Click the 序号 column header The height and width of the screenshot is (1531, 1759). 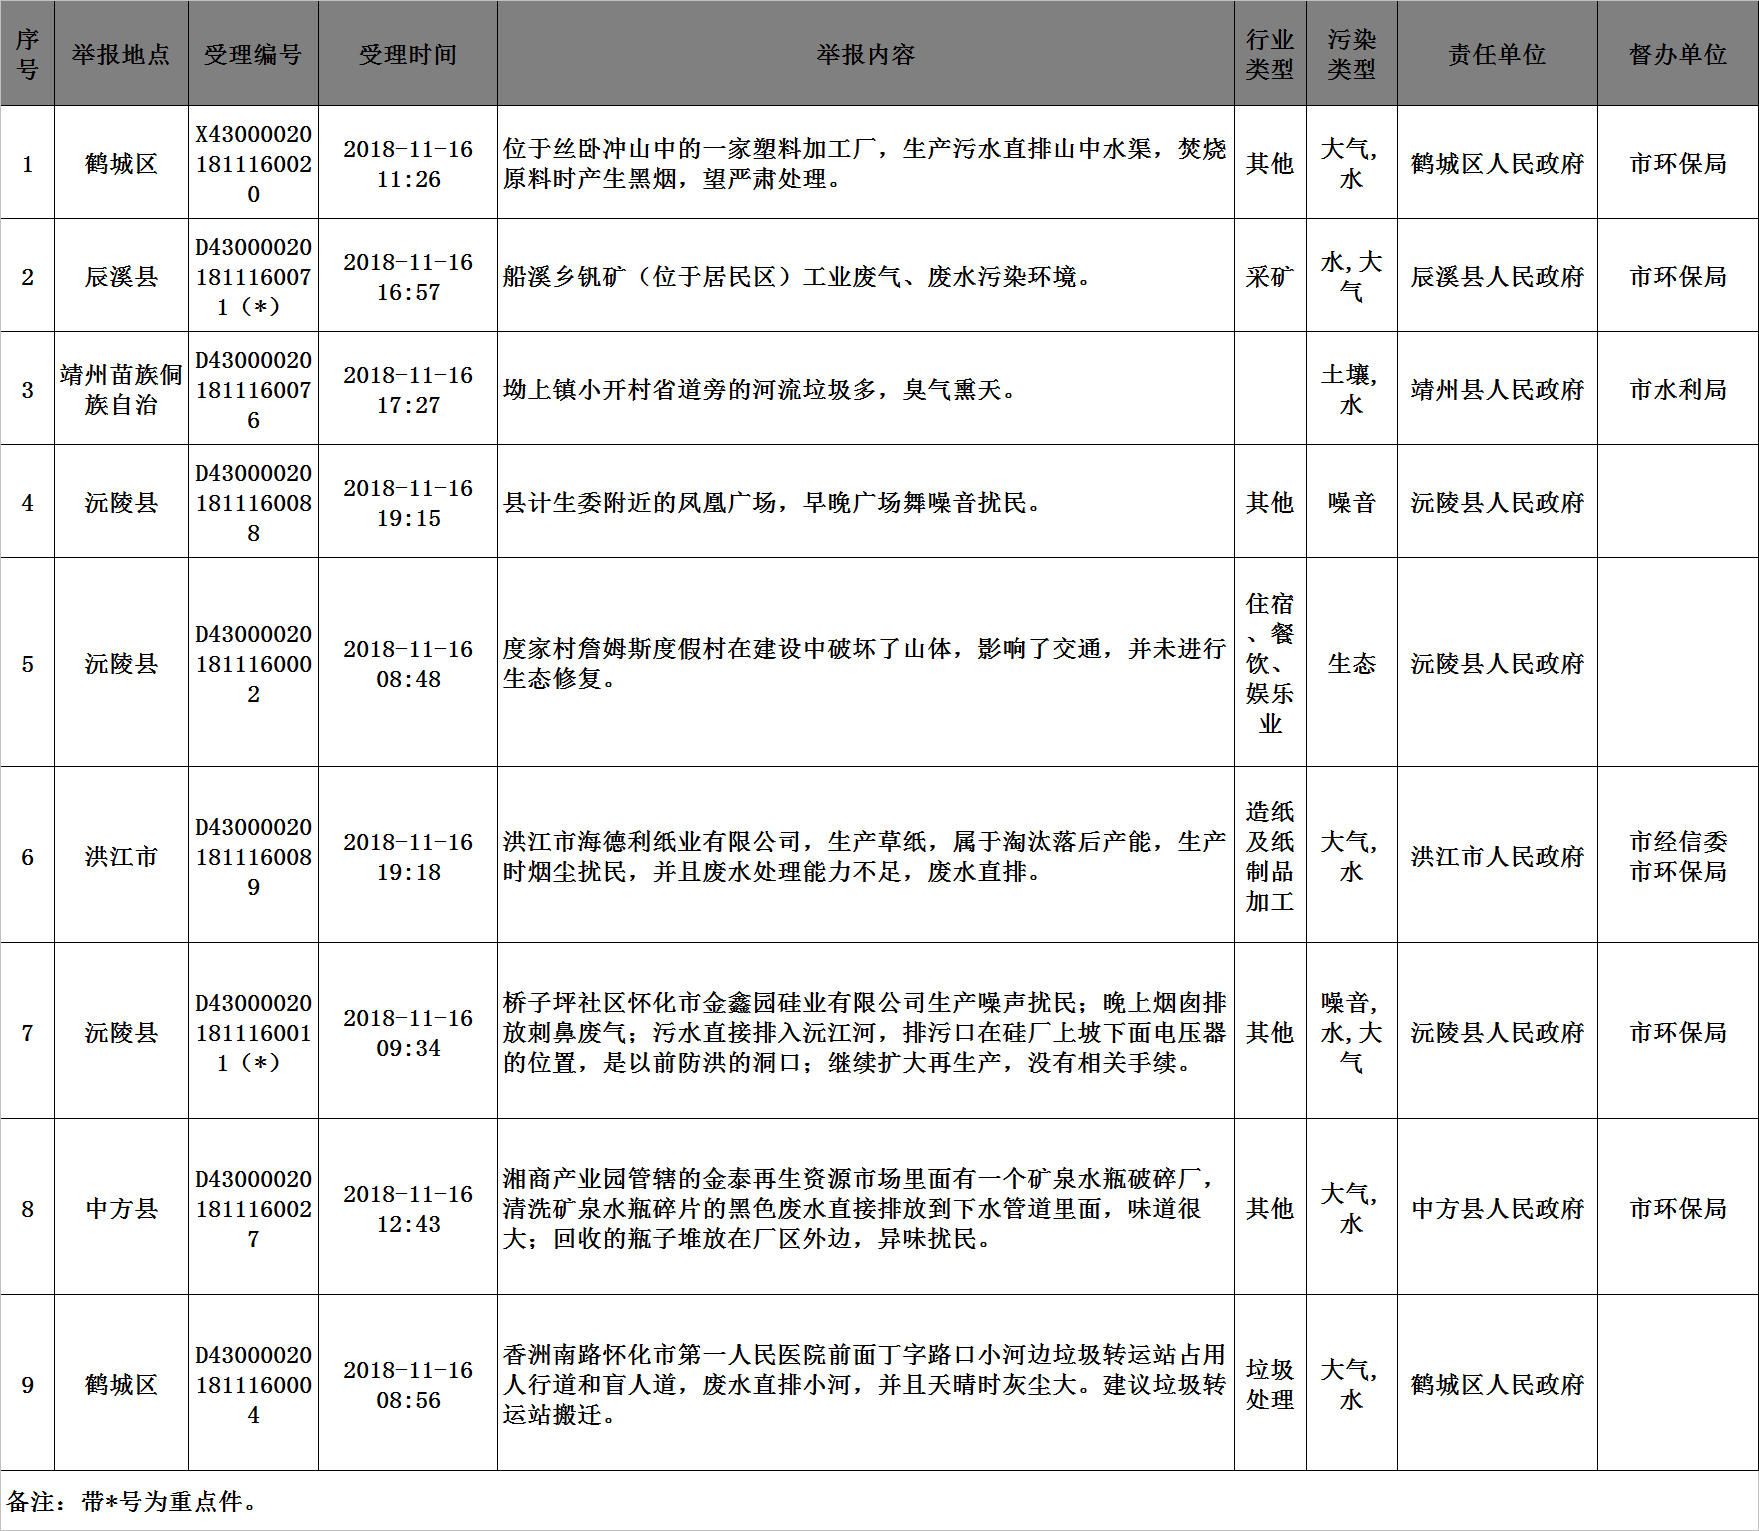(x=27, y=54)
